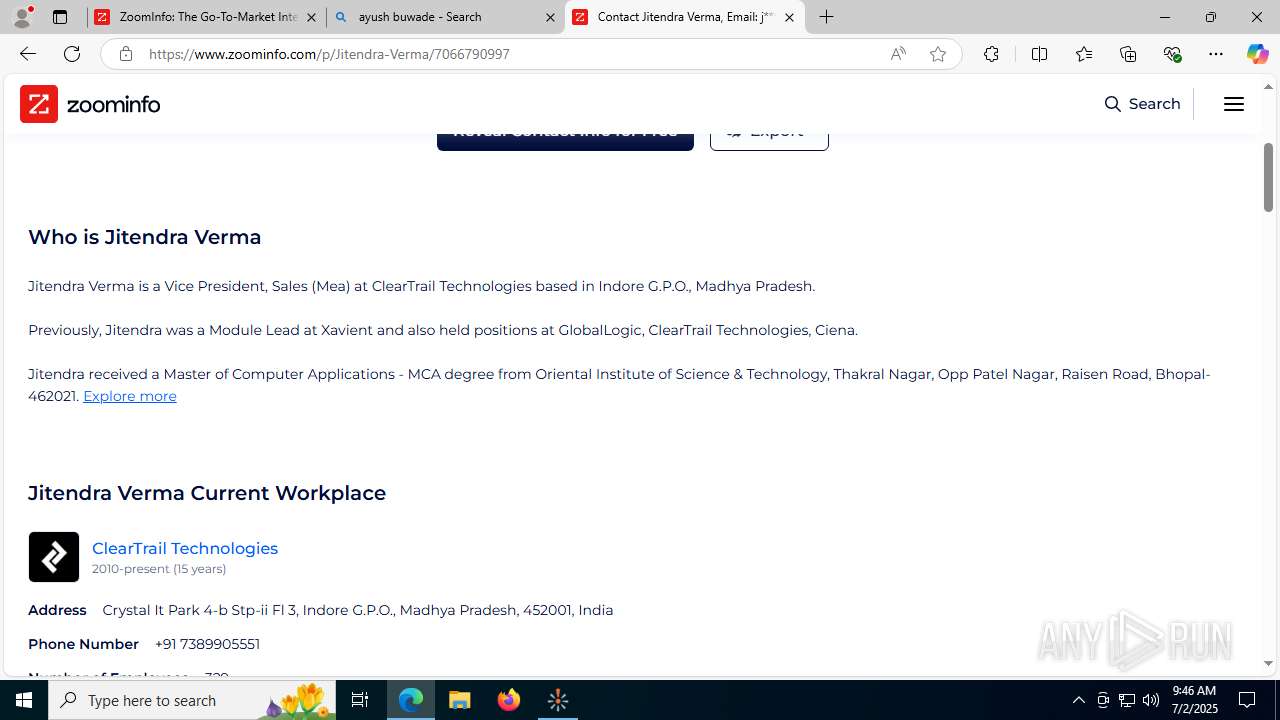The height and width of the screenshot is (720, 1280).
Task: Open the ZoomInfo Search button
Action: coord(1142,104)
